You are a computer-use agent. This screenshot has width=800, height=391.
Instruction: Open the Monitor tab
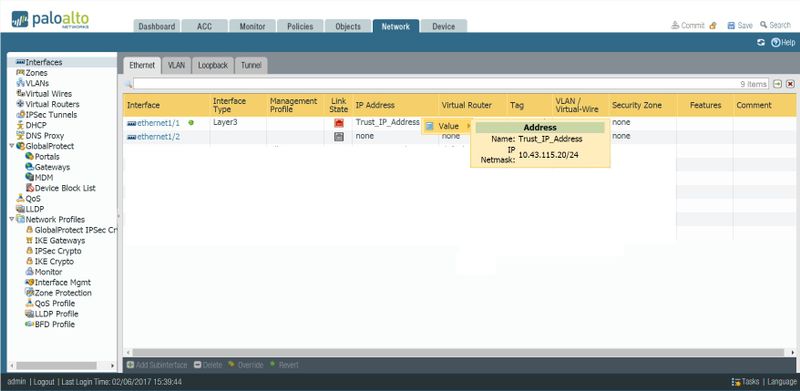252,27
